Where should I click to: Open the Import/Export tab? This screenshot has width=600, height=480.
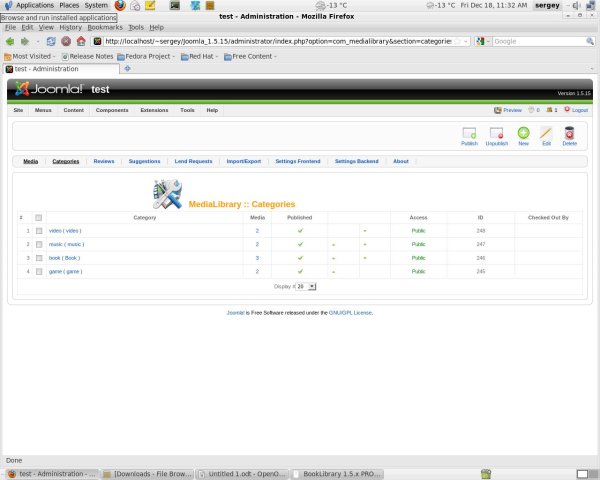click(x=244, y=161)
